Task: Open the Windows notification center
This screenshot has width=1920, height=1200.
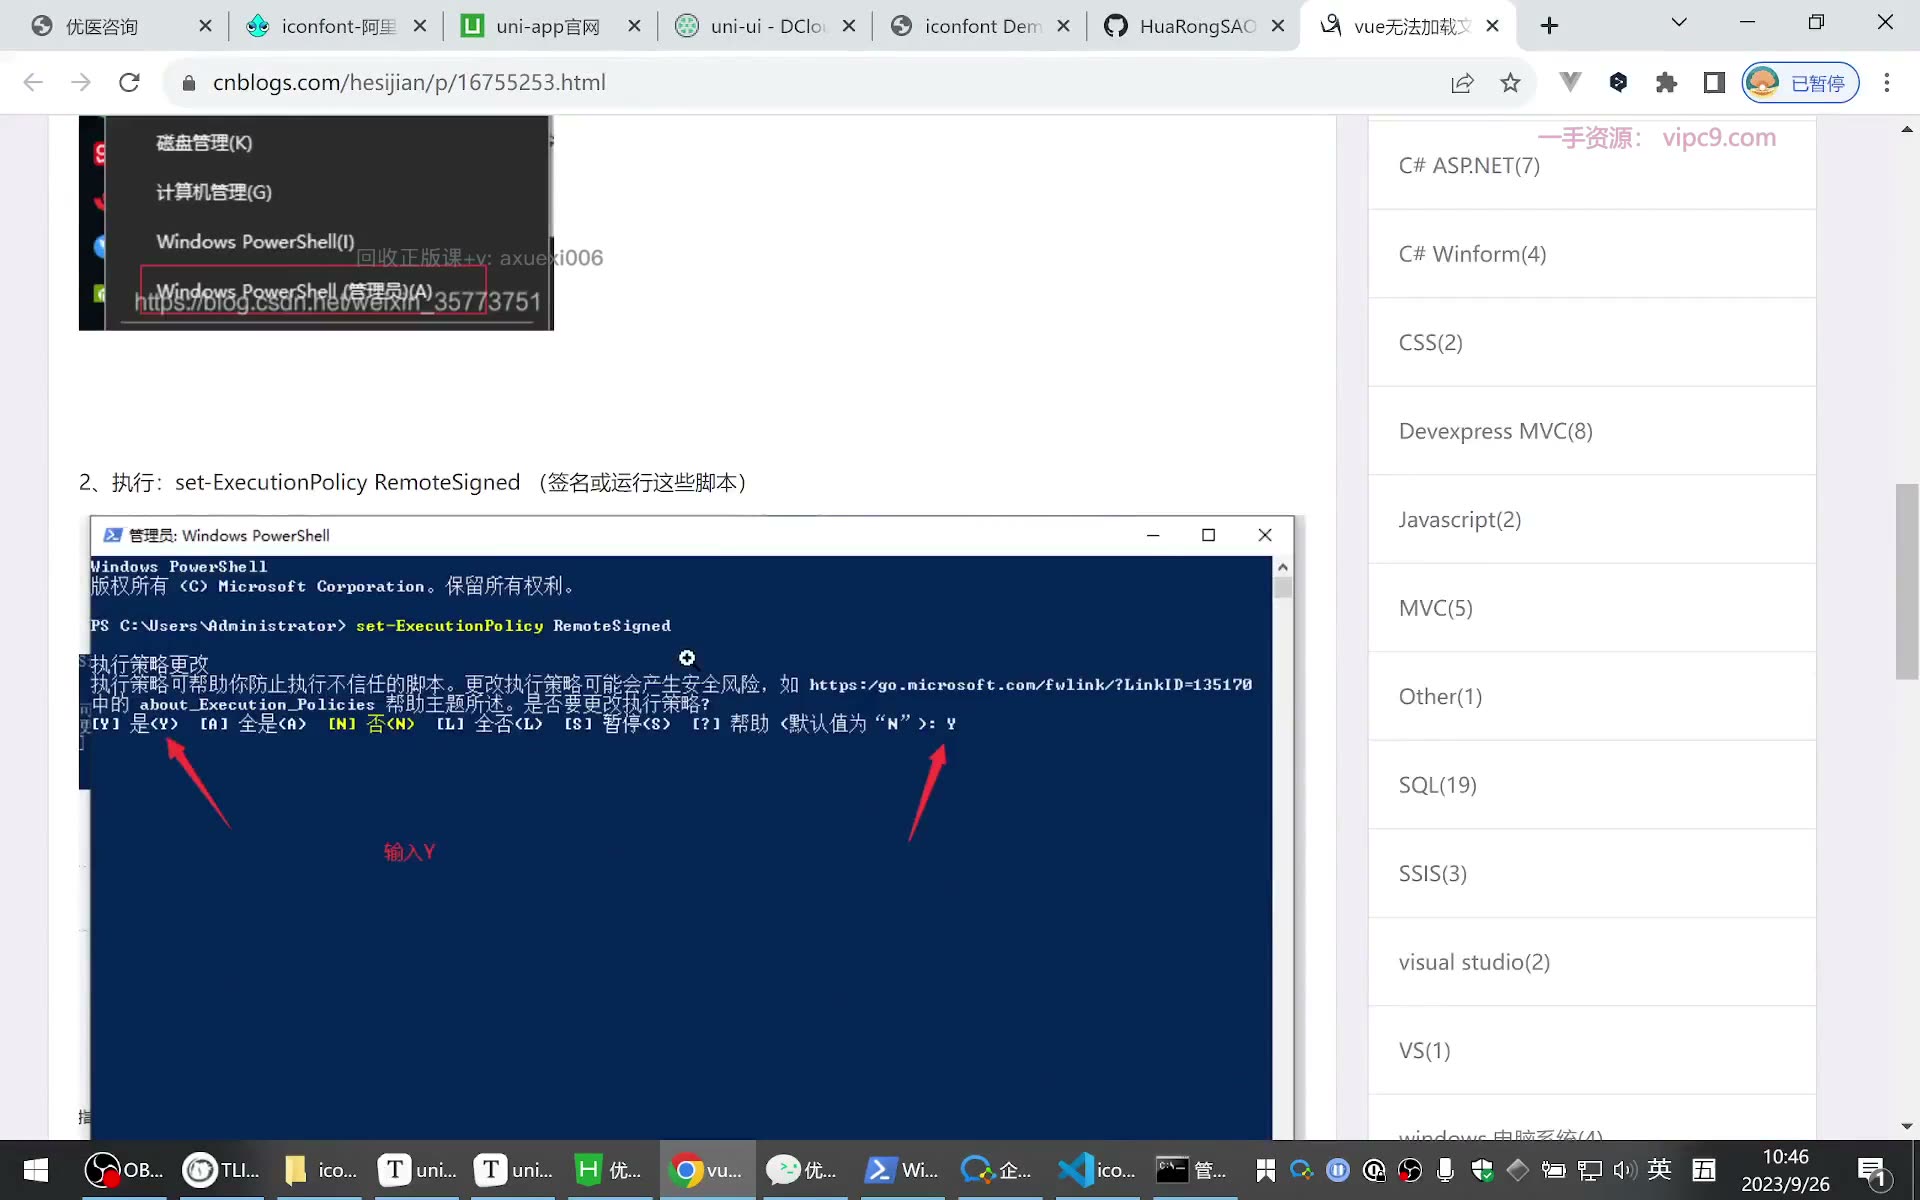Action: [x=1872, y=1171]
